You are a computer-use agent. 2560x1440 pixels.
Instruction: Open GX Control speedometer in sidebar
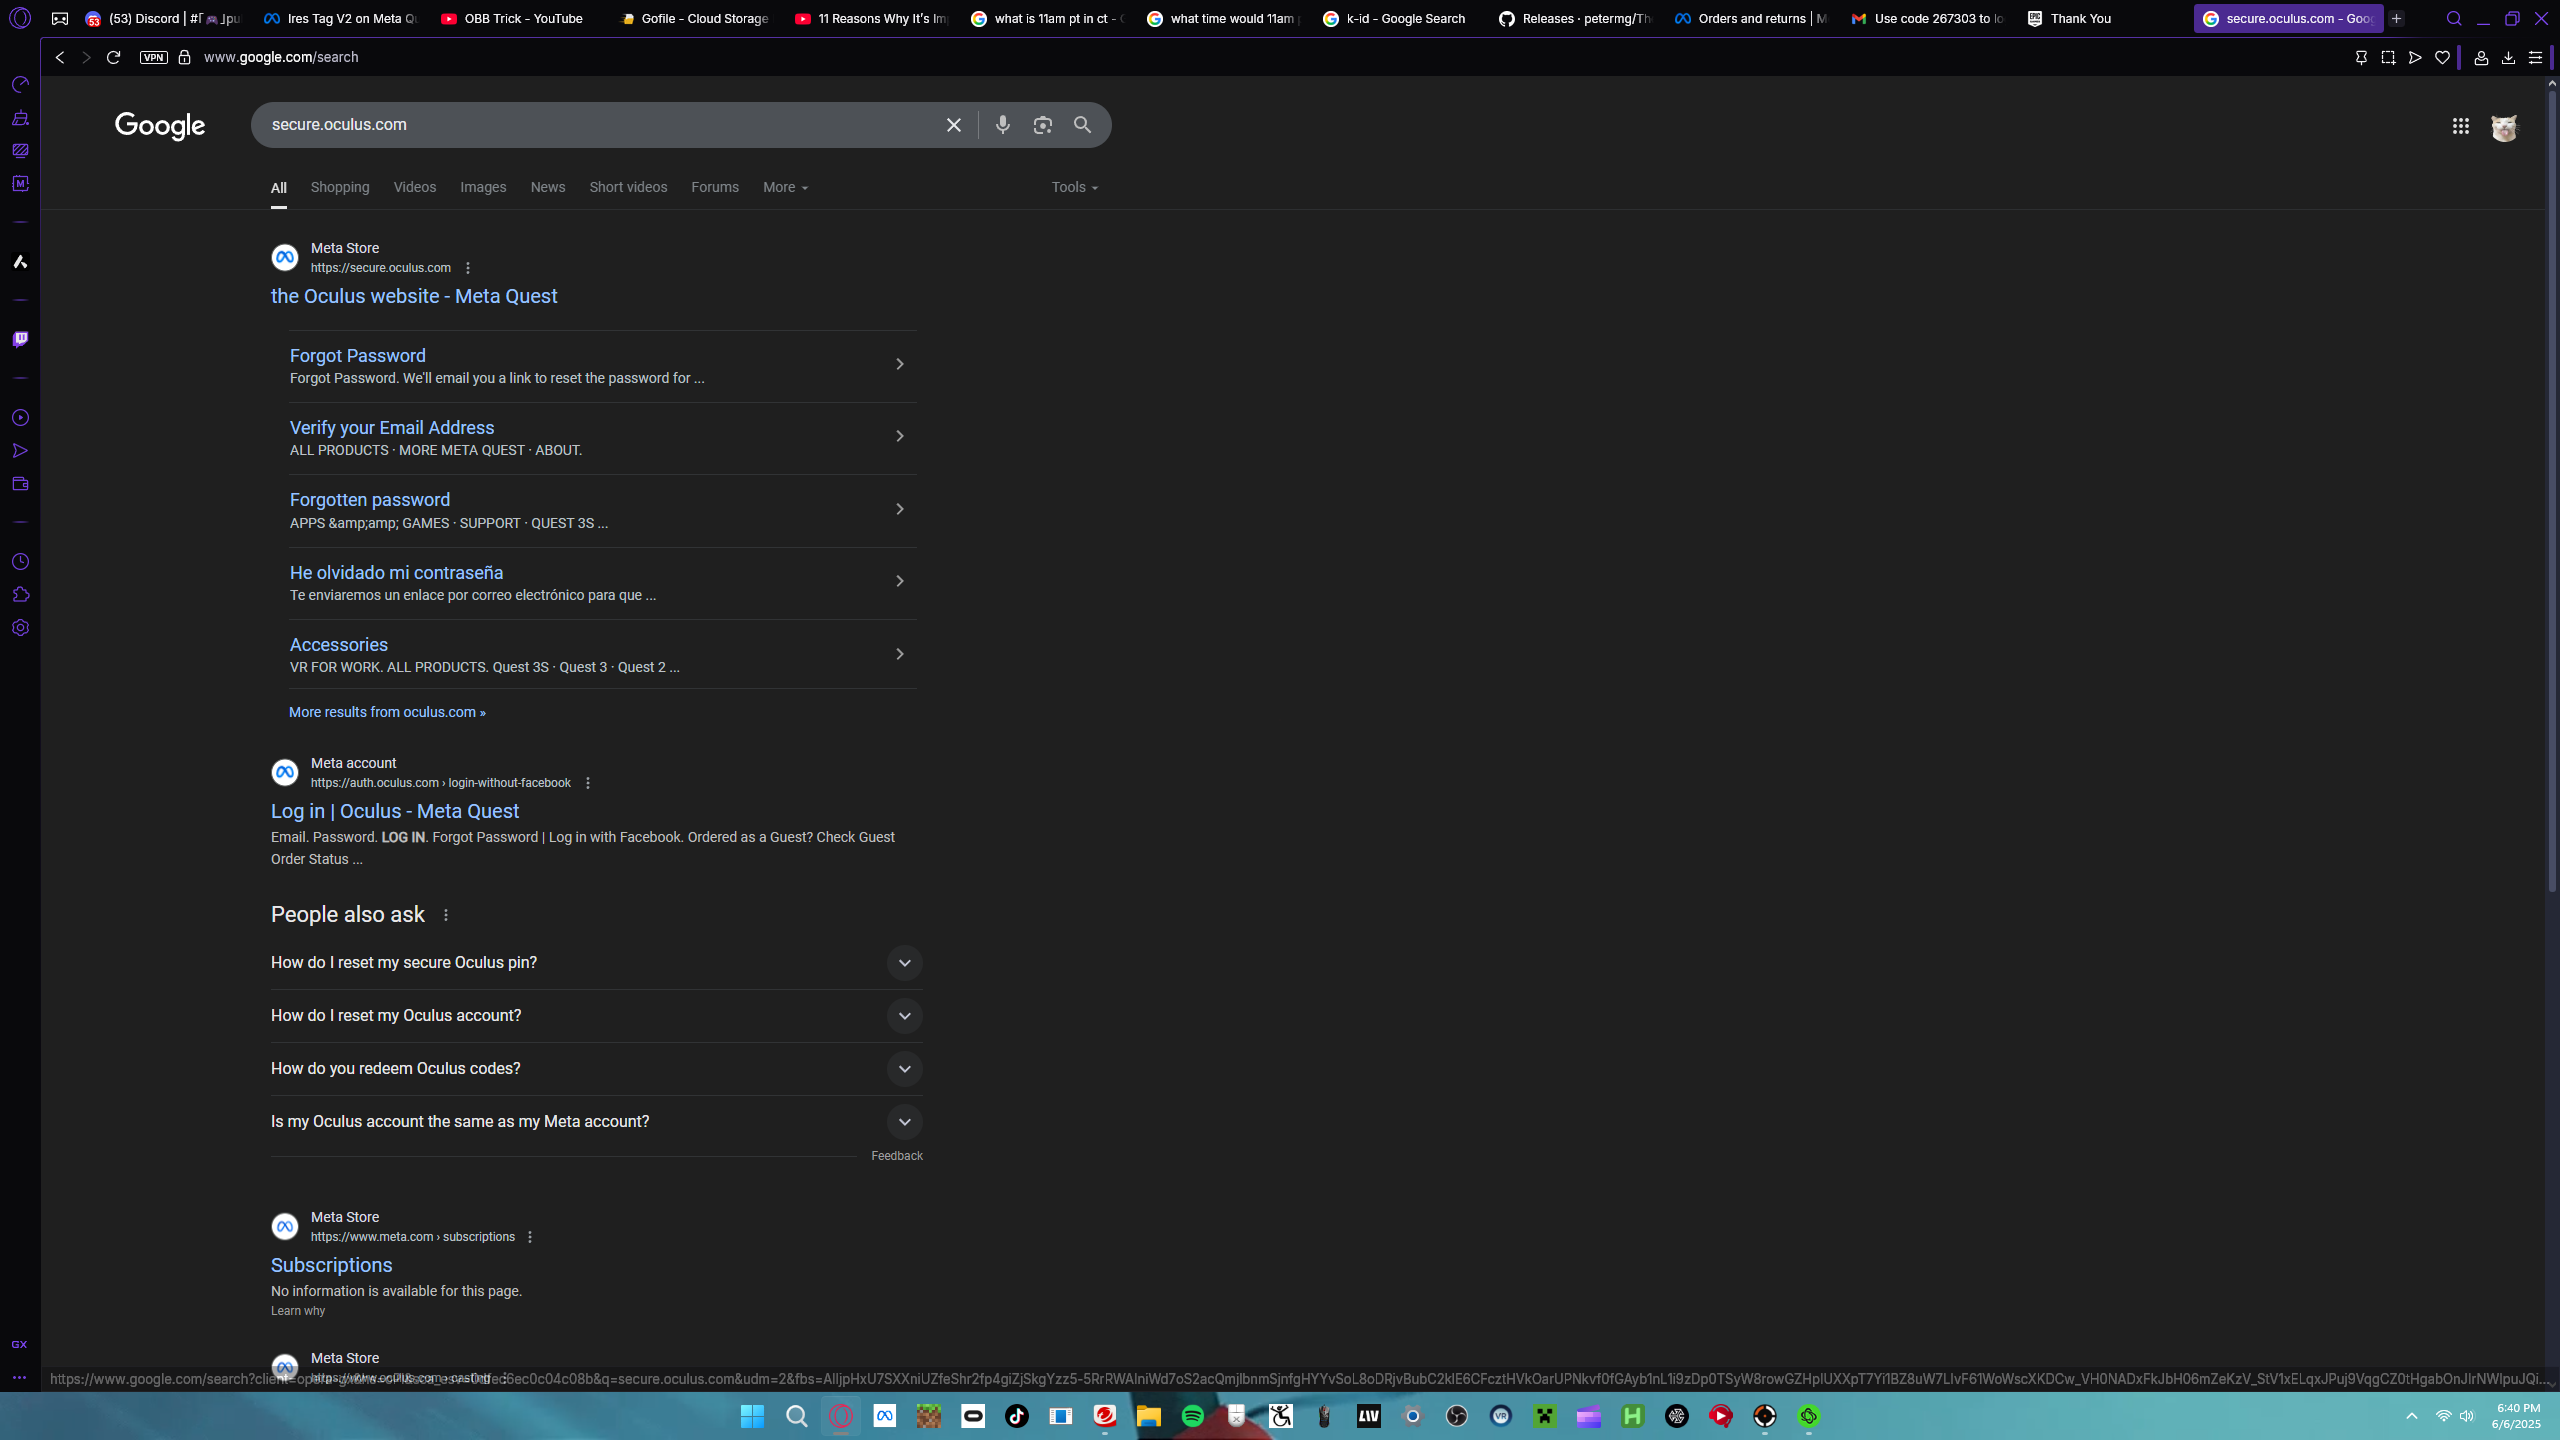[20, 84]
